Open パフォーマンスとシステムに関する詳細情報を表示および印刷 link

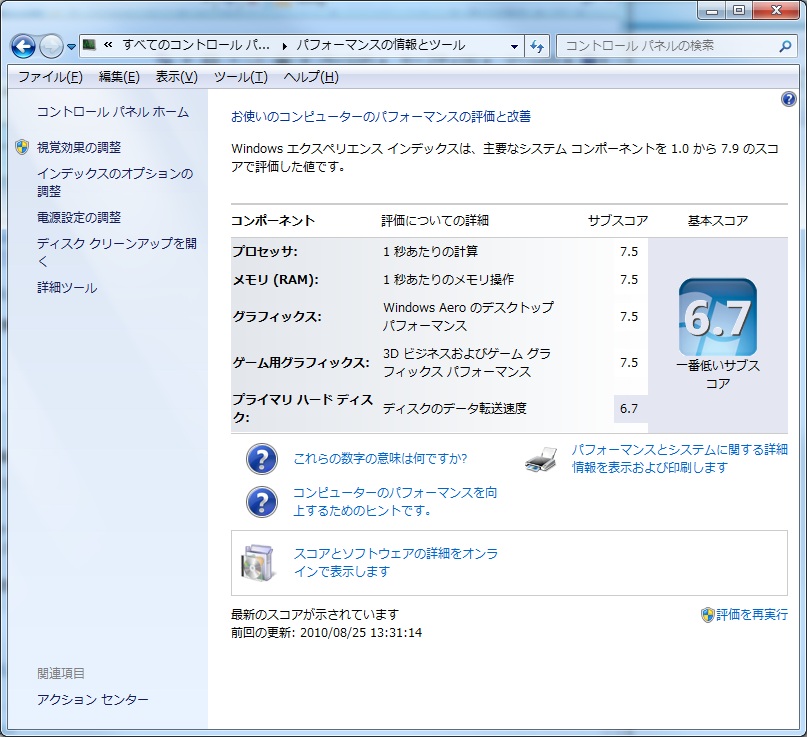[x=679, y=458]
